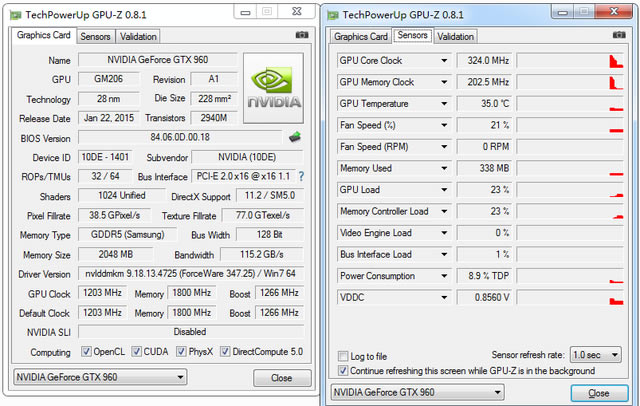Open GPU selector dropdown in Sensors window
The height and width of the screenshot is (406, 640).
click(x=418, y=393)
